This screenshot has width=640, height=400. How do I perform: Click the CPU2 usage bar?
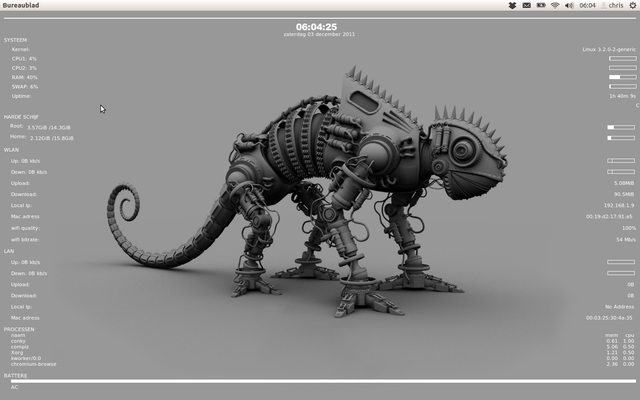pyautogui.click(x=622, y=68)
